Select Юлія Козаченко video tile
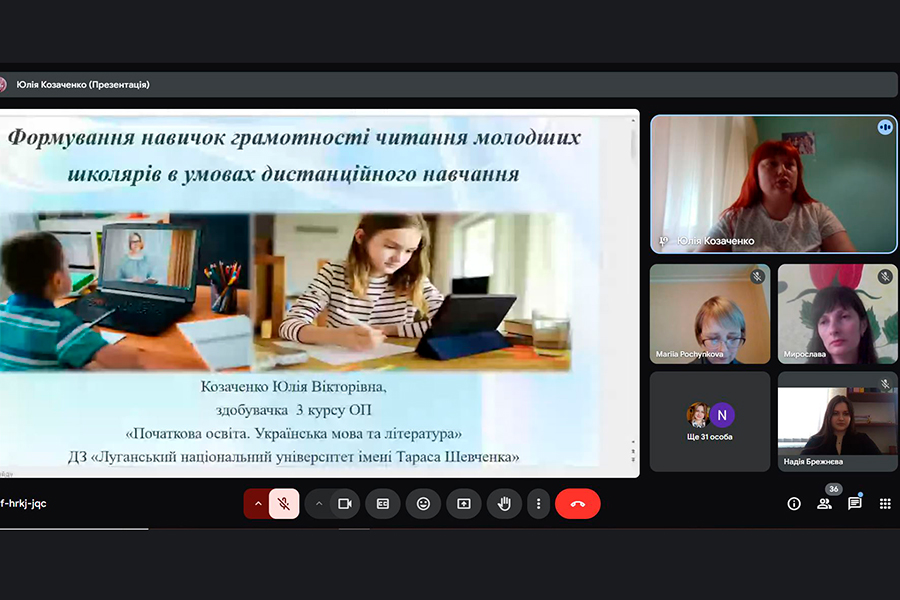Viewport: 900px width, 600px height. [774, 184]
